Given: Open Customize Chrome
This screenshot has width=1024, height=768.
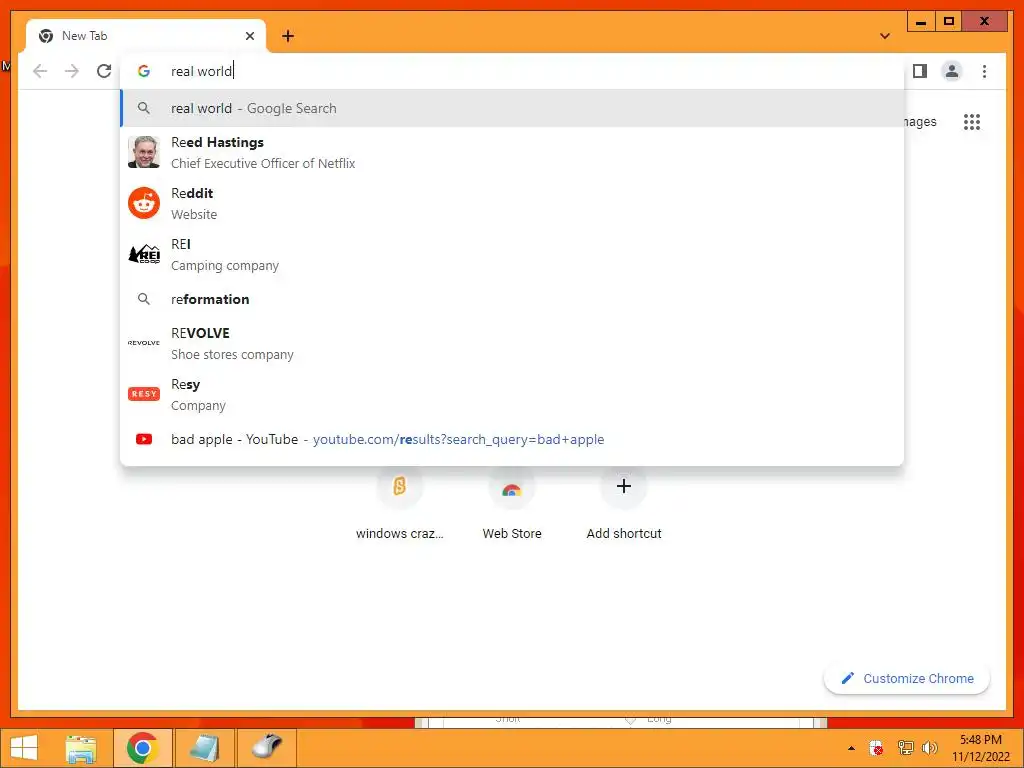Looking at the screenshot, I should click(907, 679).
